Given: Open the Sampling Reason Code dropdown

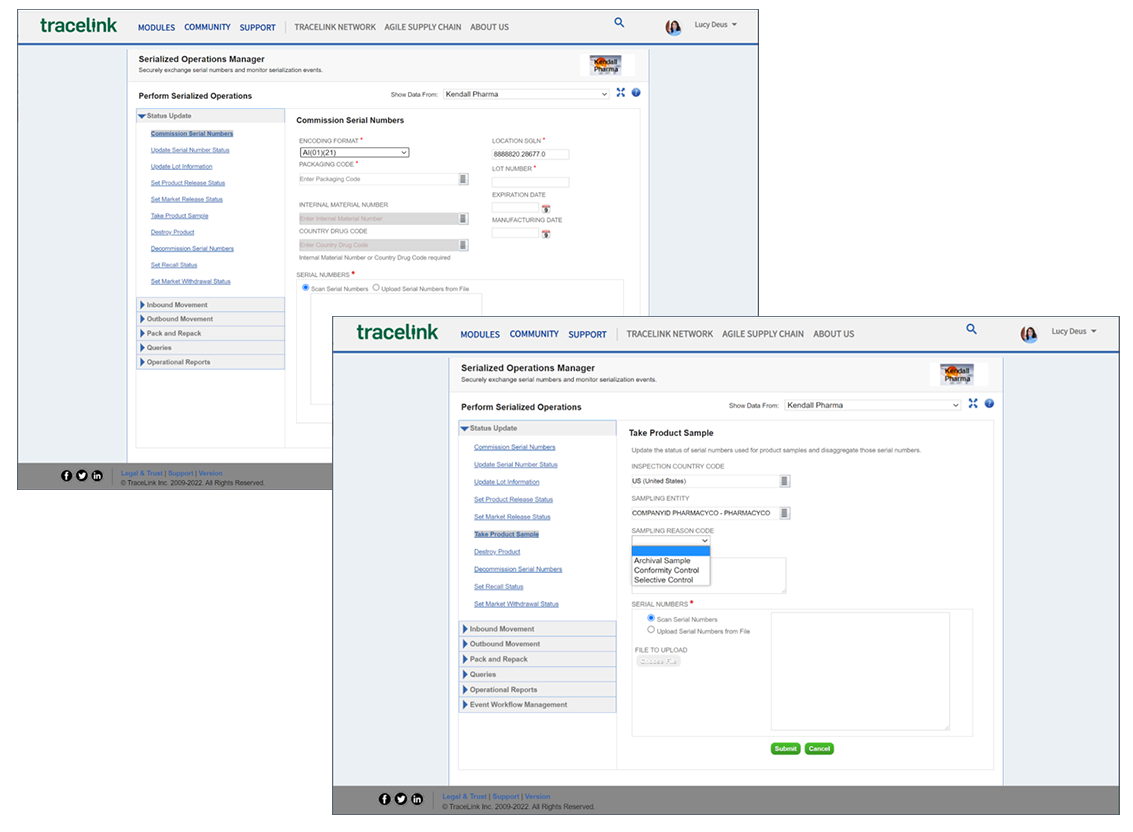Looking at the screenshot, I should click(x=671, y=541).
